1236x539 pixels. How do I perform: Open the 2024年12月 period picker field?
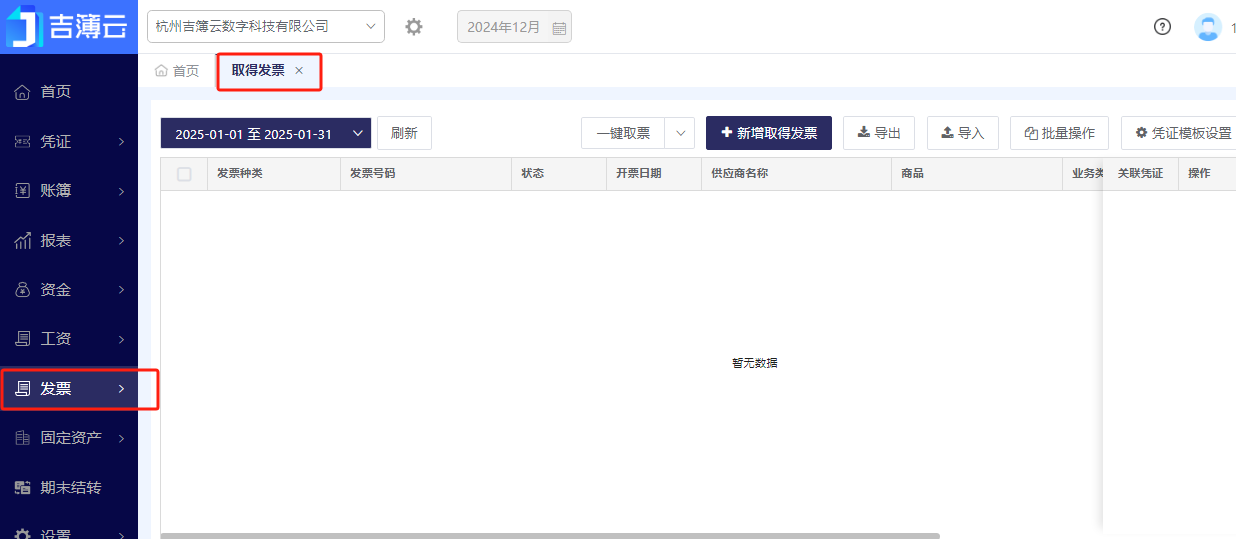[514, 27]
